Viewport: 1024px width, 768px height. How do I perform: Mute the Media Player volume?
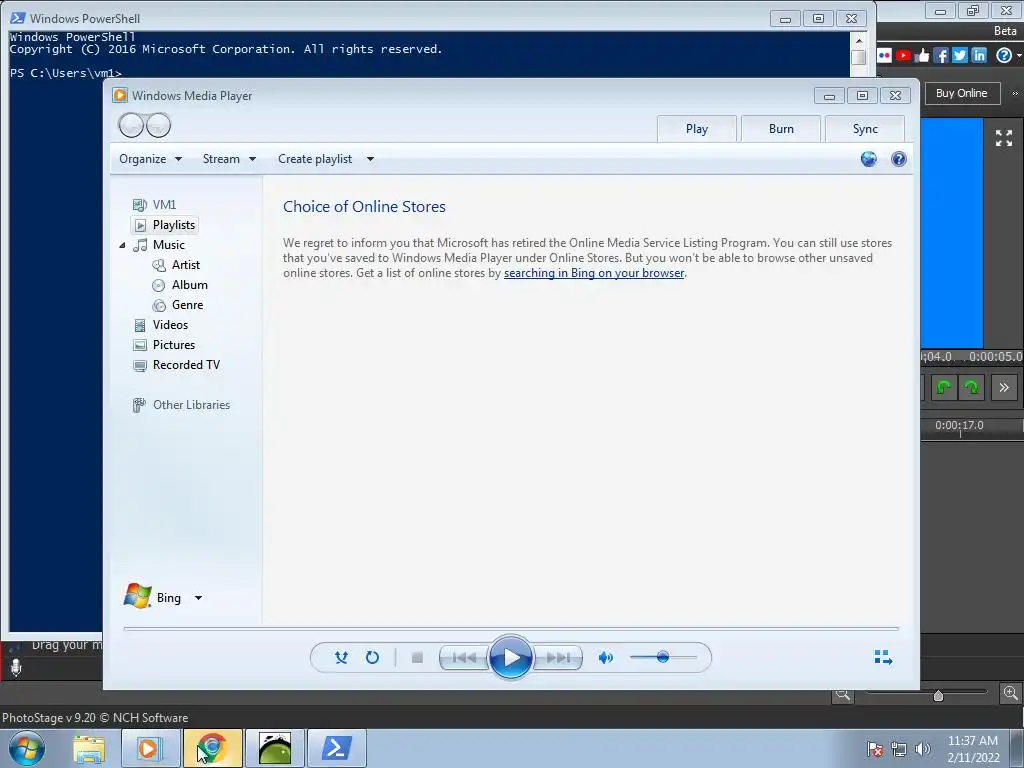[x=605, y=658]
